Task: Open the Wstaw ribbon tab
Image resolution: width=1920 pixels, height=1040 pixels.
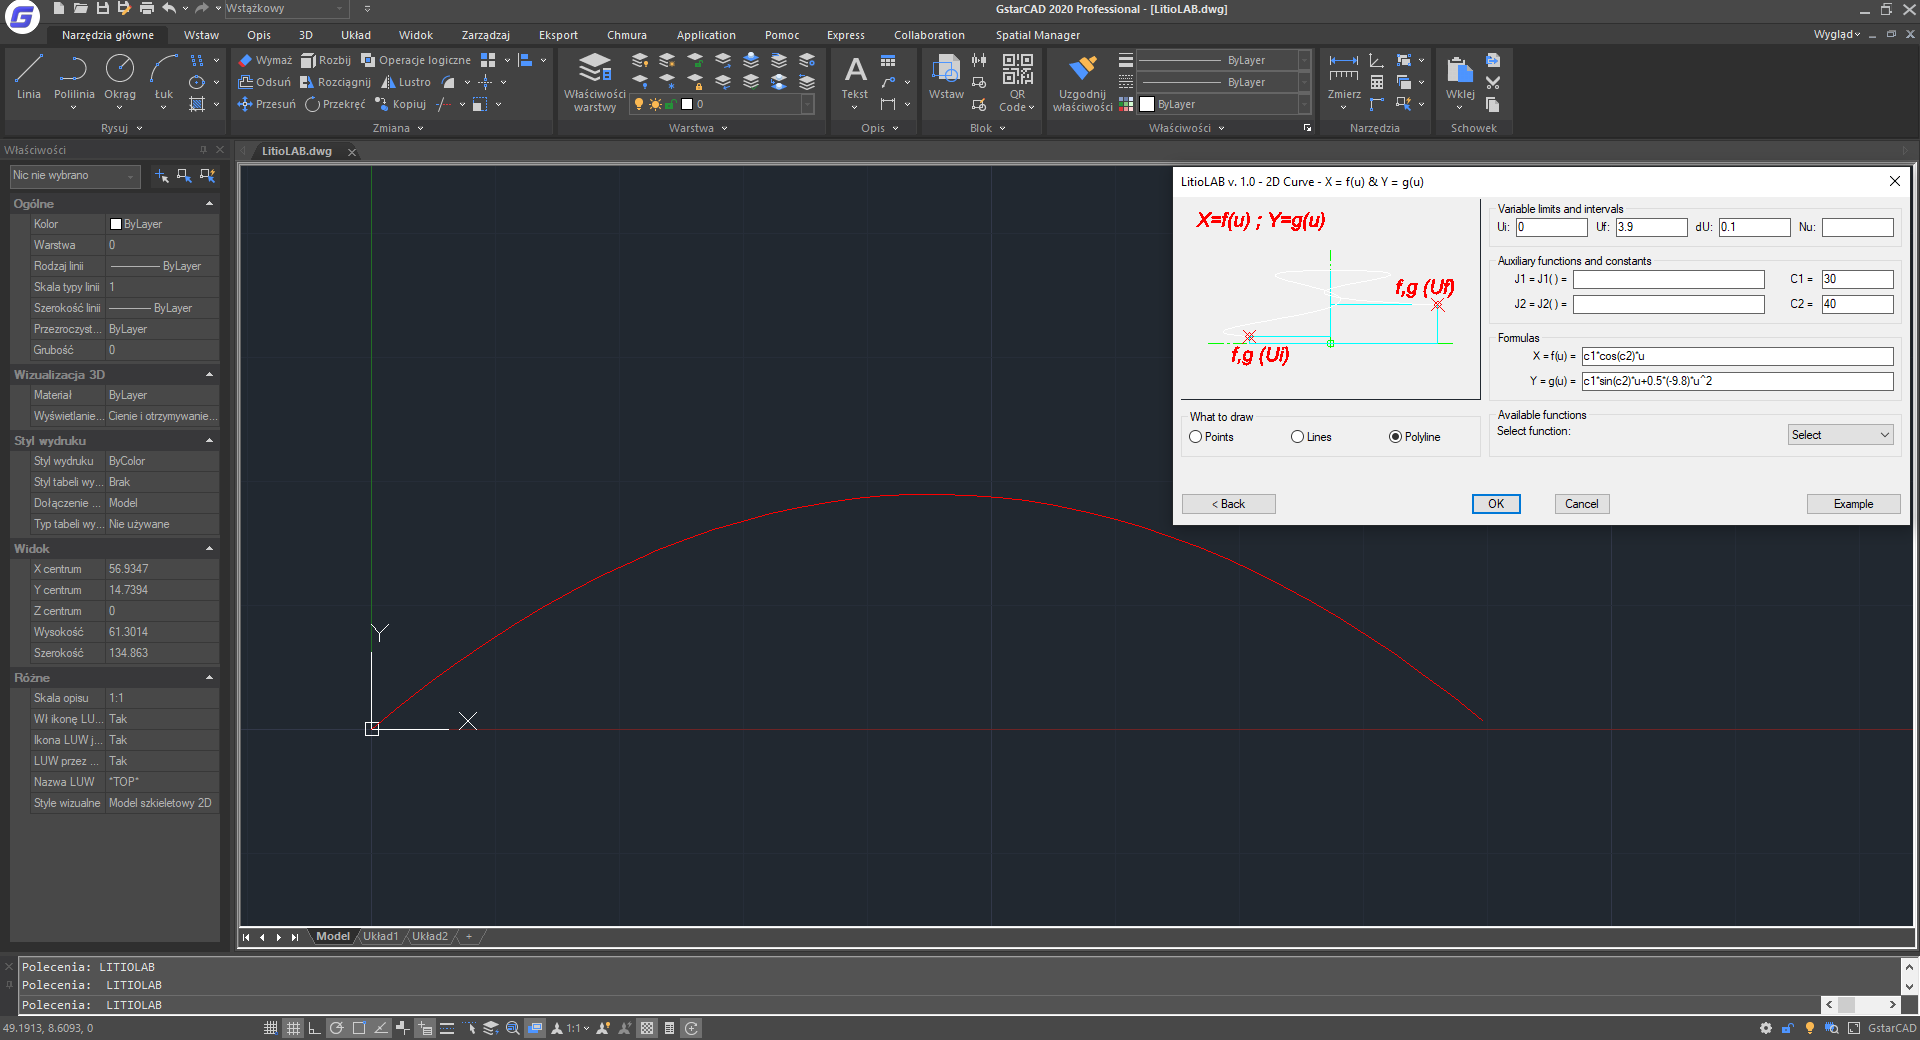Action: (x=201, y=35)
